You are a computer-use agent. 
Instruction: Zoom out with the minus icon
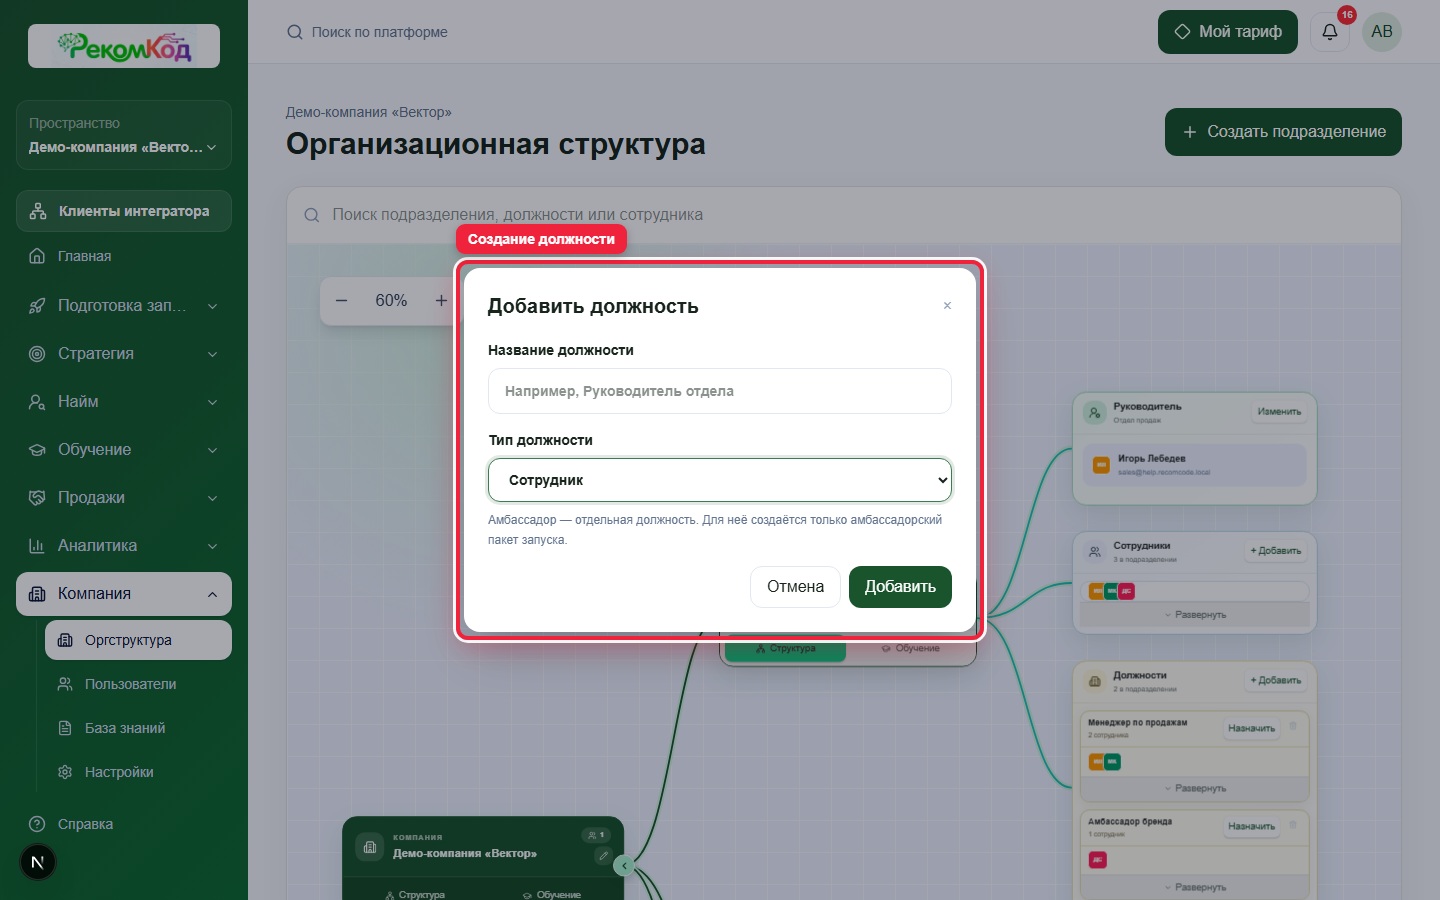342,300
